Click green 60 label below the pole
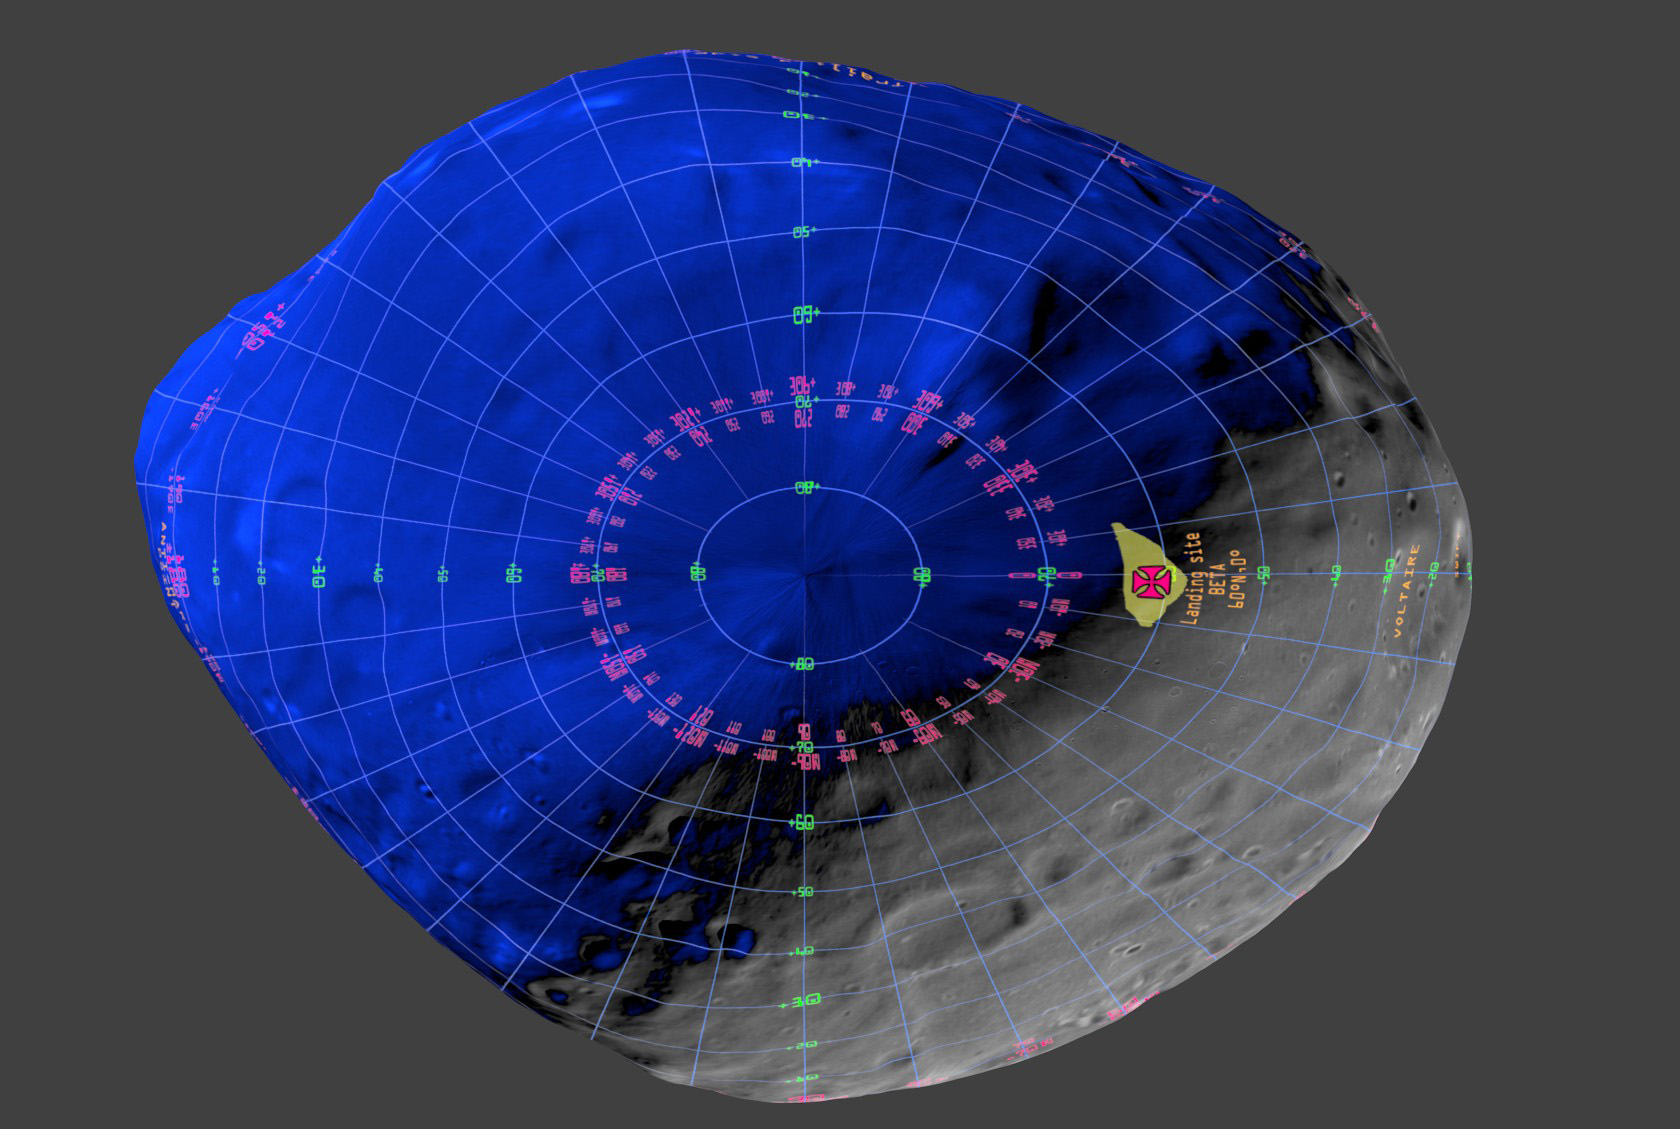Viewport: 1680px width, 1129px height. point(804,822)
